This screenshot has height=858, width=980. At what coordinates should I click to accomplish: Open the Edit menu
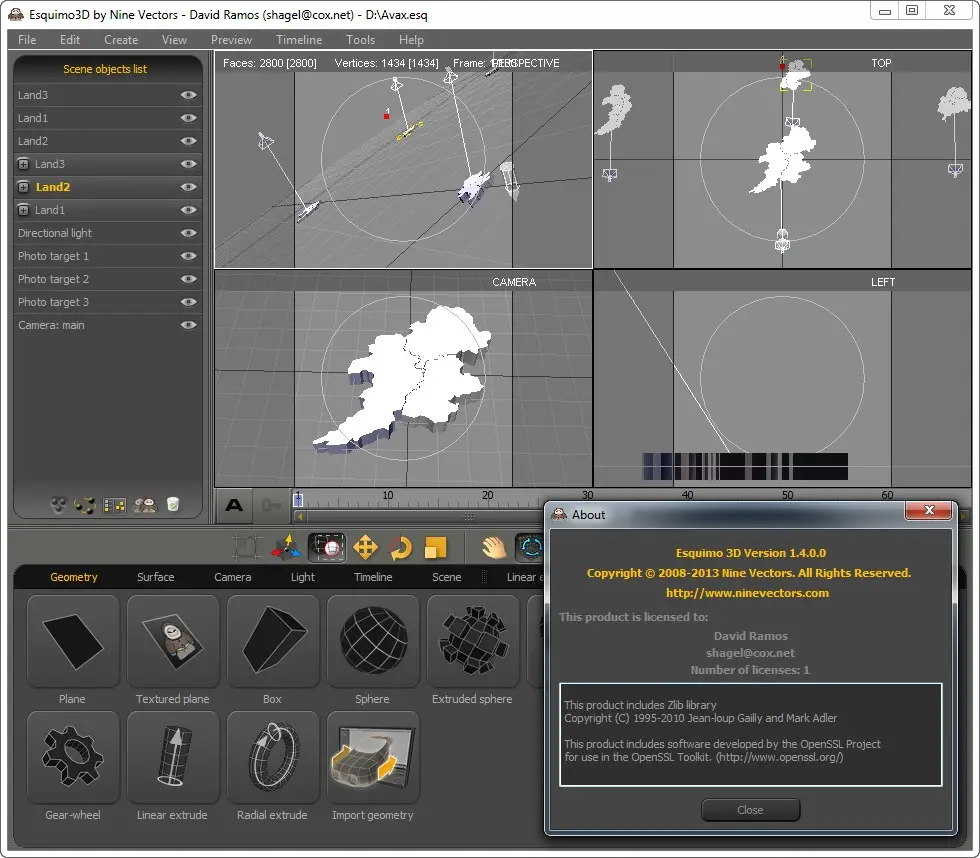click(x=70, y=39)
